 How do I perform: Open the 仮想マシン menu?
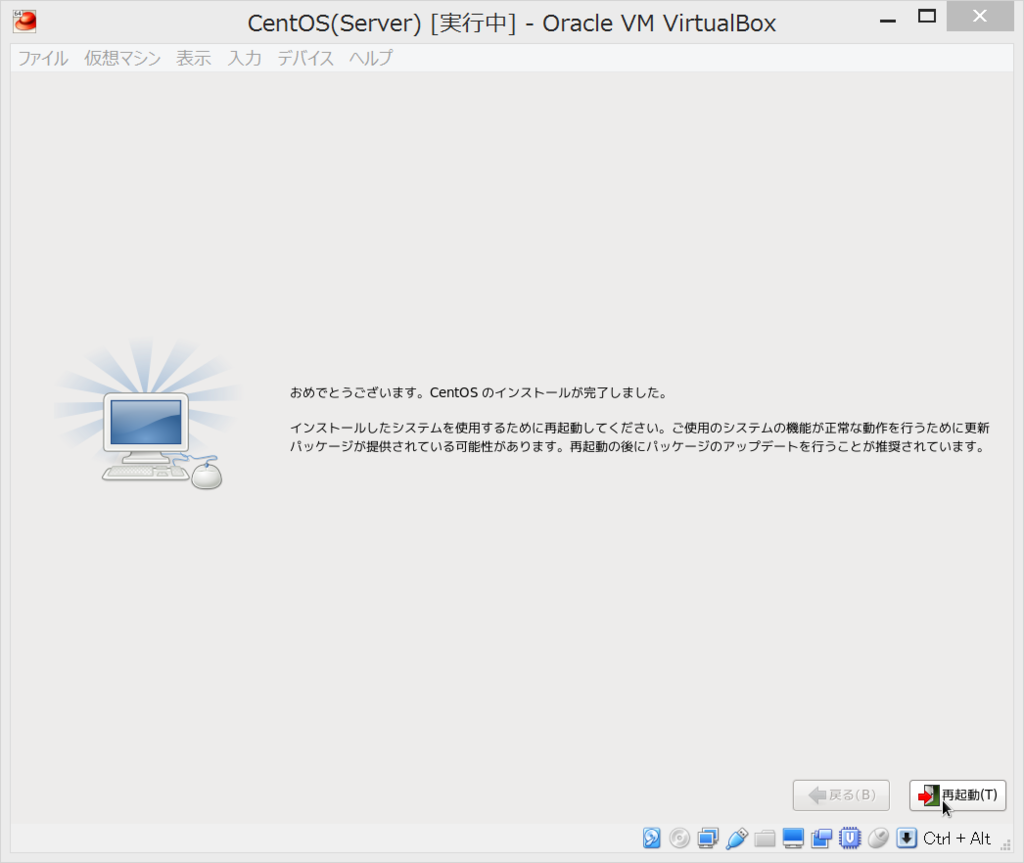122,58
